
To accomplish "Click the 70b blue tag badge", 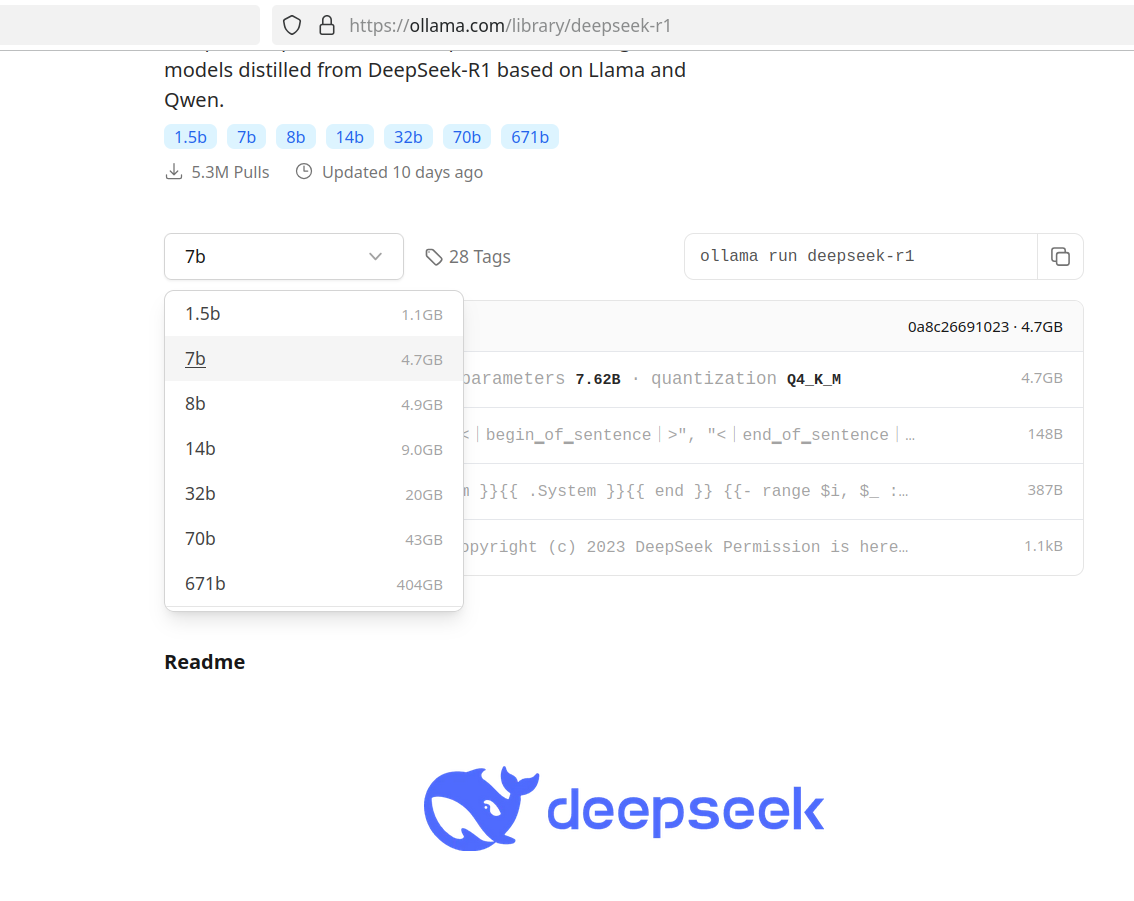I will [466, 137].
